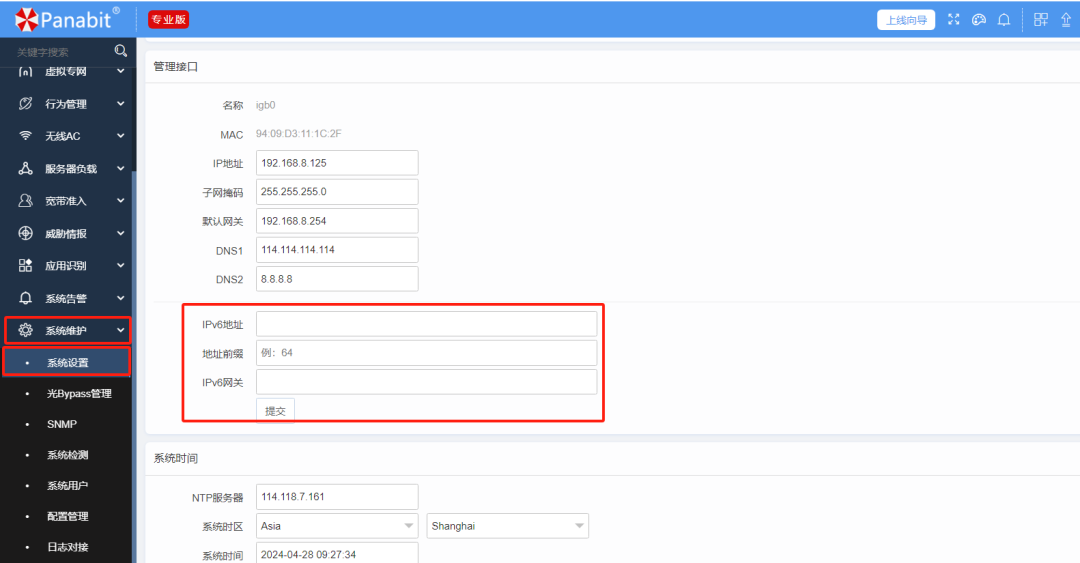Expand the 系统告警 menu chevron

coord(121,298)
